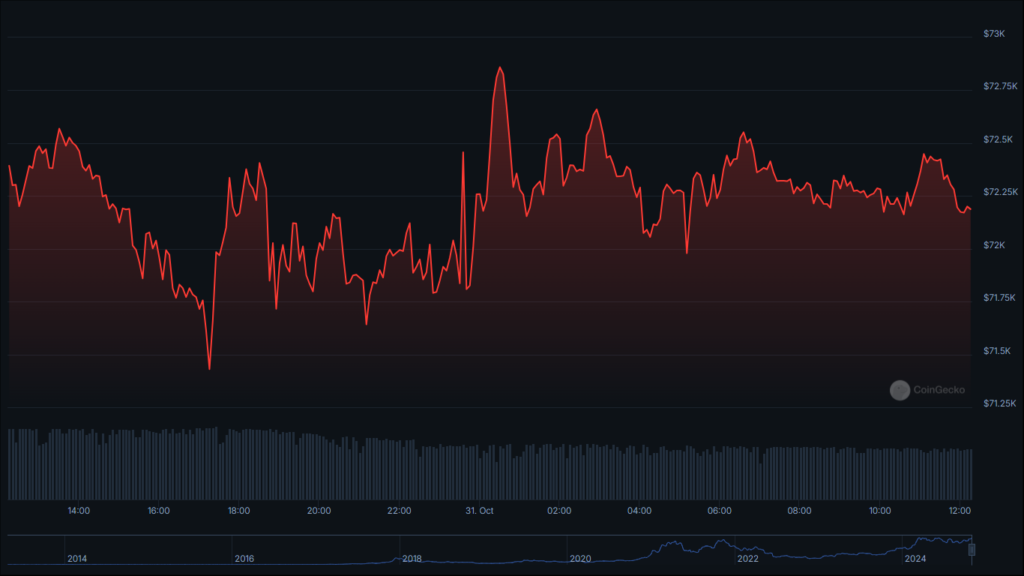Image resolution: width=1024 pixels, height=576 pixels.
Task: Click the $71.75K price axis label
Action: [1000, 298]
